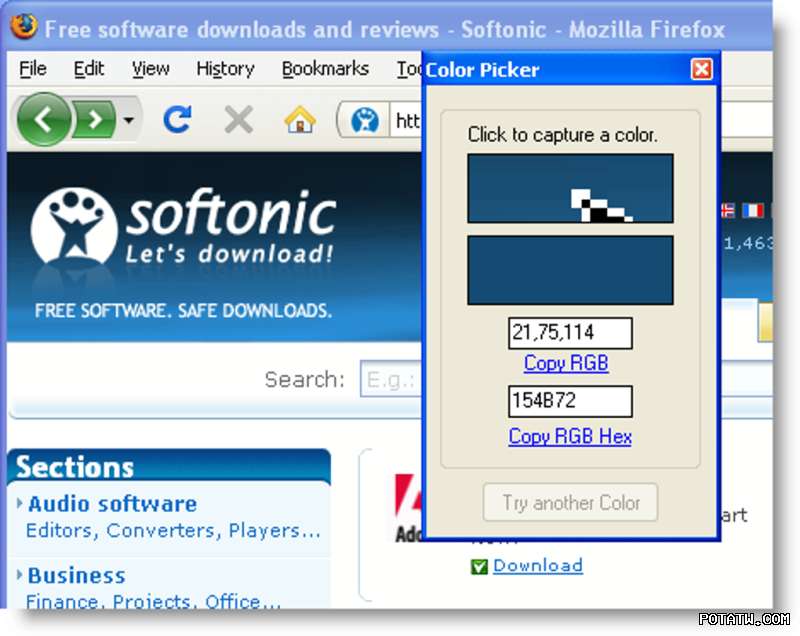Click the green Back navigation arrow
This screenshot has height=636, width=800.
(x=44, y=121)
